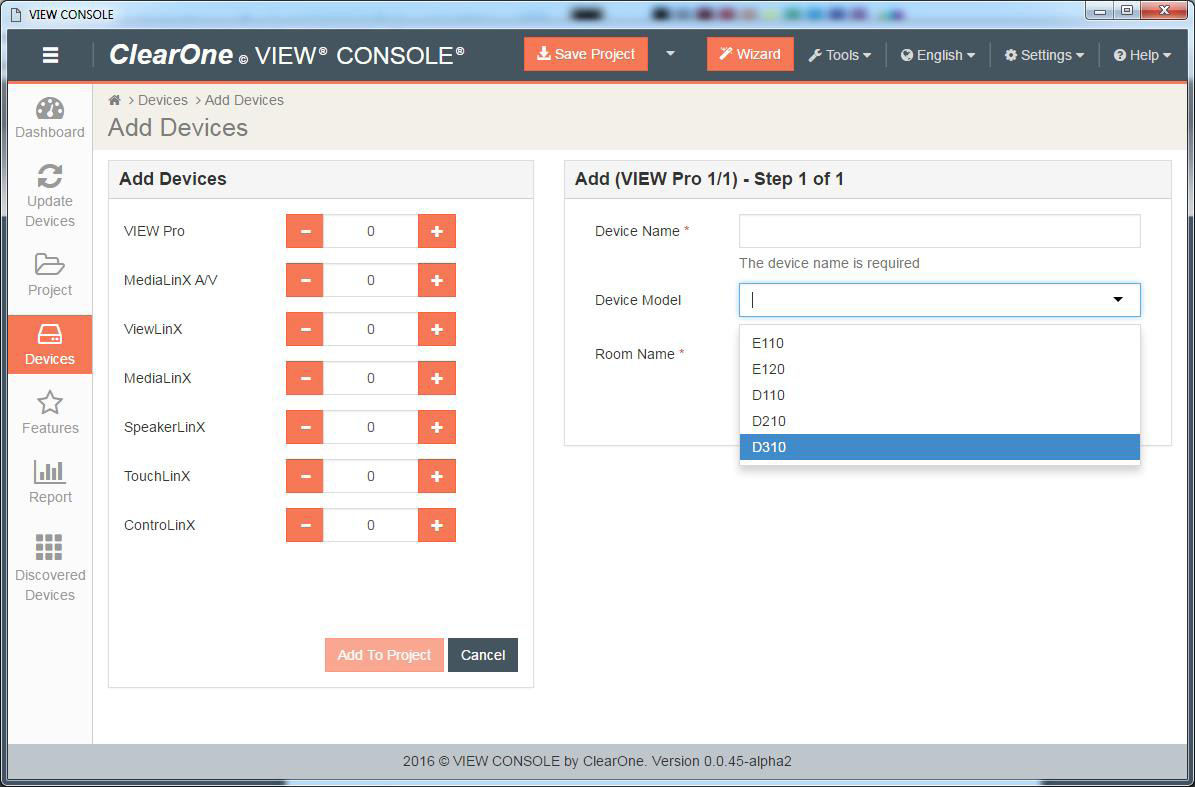Open the Features star section
The image size is (1195, 787).
[x=50, y=413]
